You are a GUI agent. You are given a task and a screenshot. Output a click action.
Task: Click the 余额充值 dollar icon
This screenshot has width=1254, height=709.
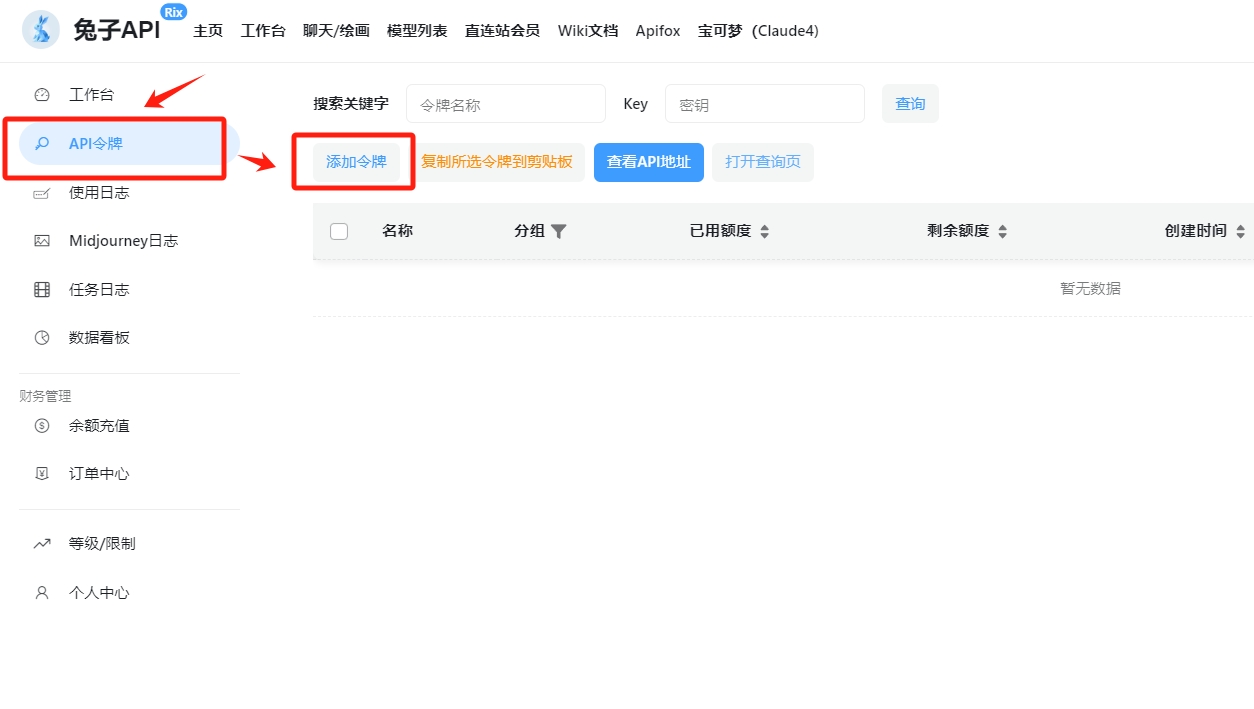point(42,426)
